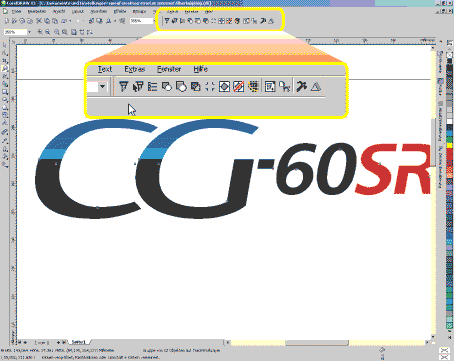Click Plot Selected icon with arrow in callout
The image size is (454, 361).
click(x=138, y=87)
